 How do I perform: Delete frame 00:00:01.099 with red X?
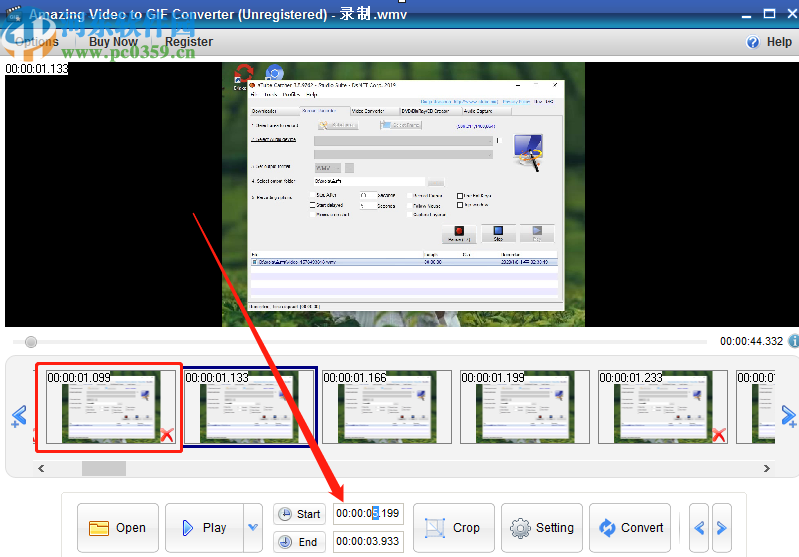[167, 435]
